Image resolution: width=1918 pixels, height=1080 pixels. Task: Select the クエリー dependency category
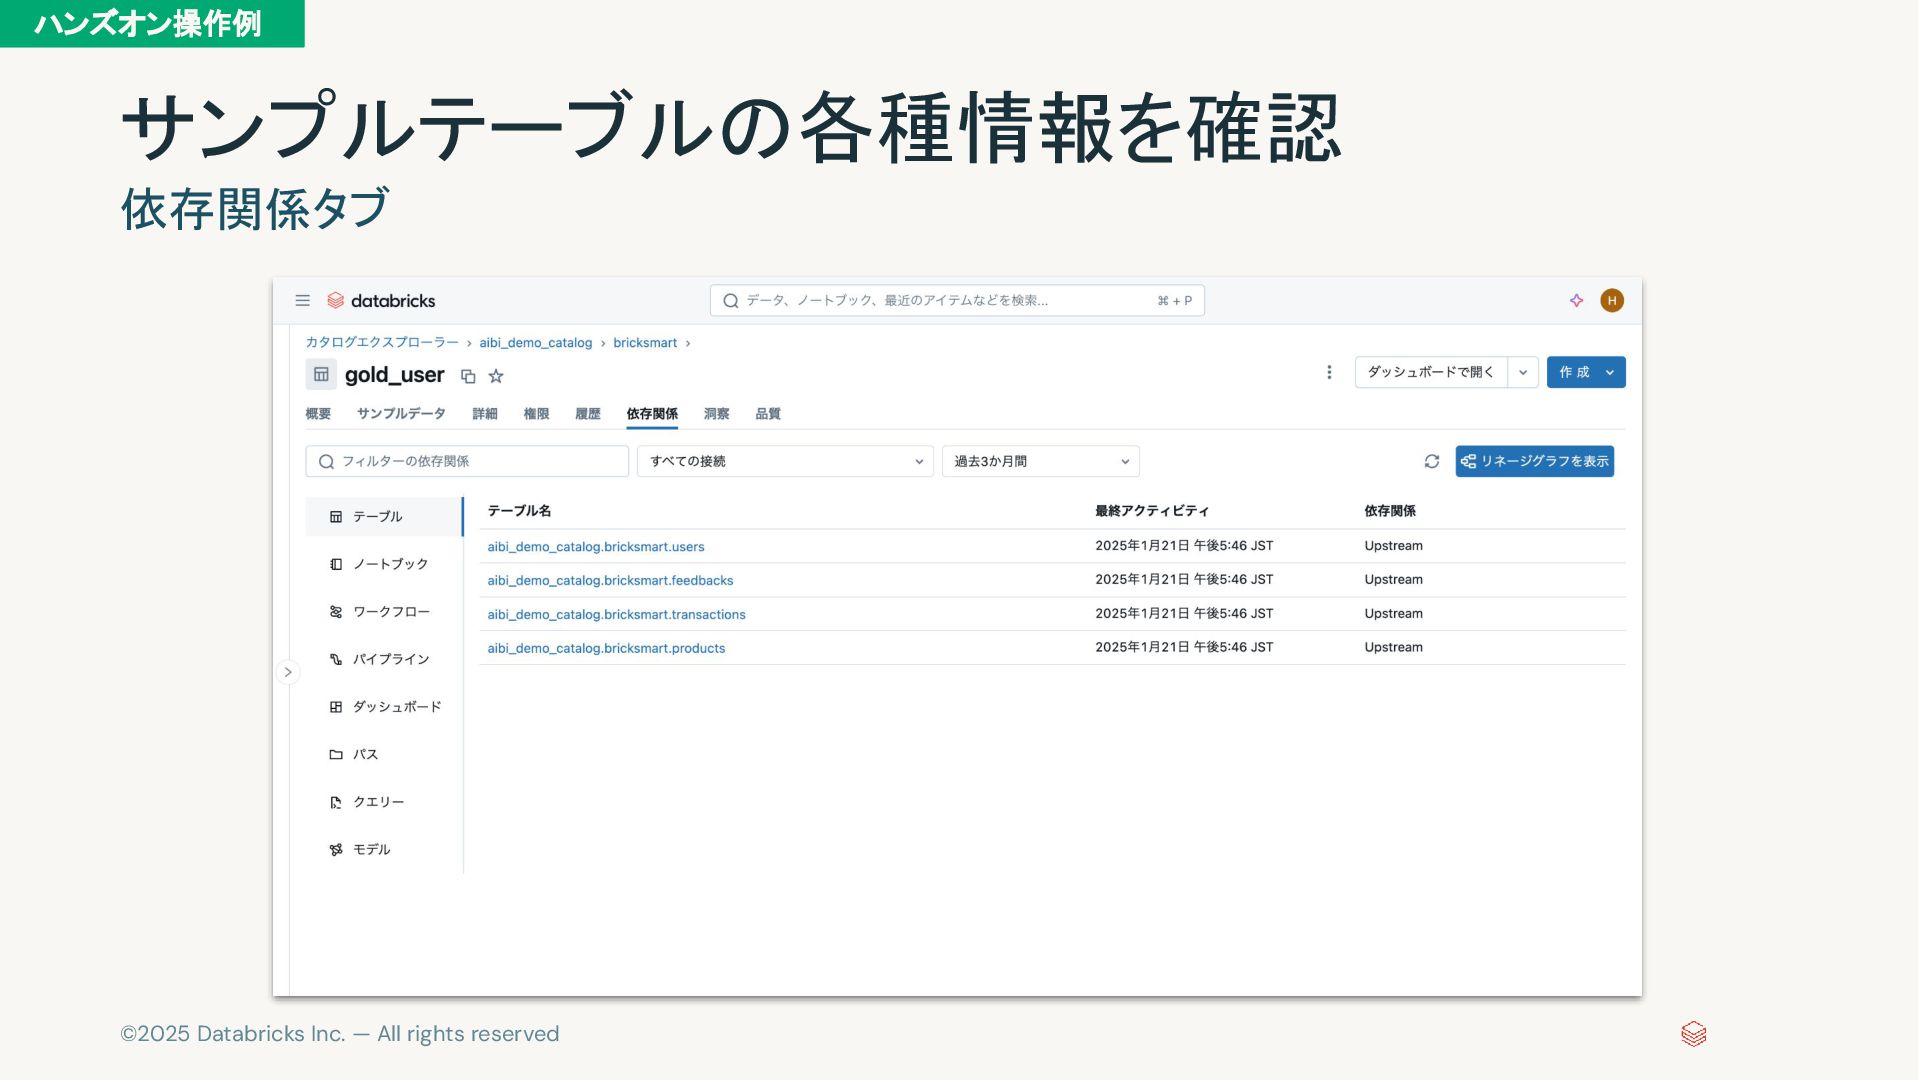coord(384,802)
